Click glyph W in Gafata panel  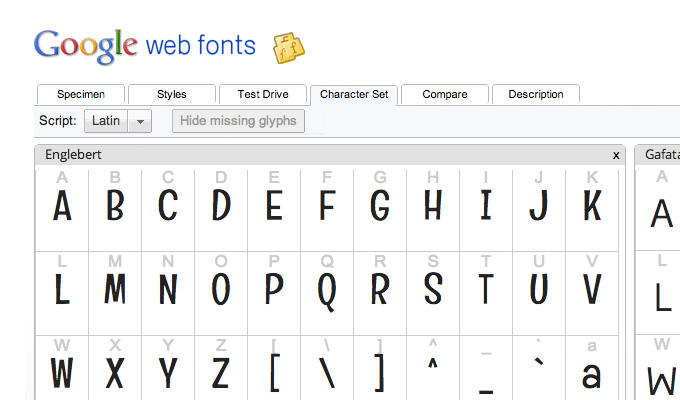[658, 368]
